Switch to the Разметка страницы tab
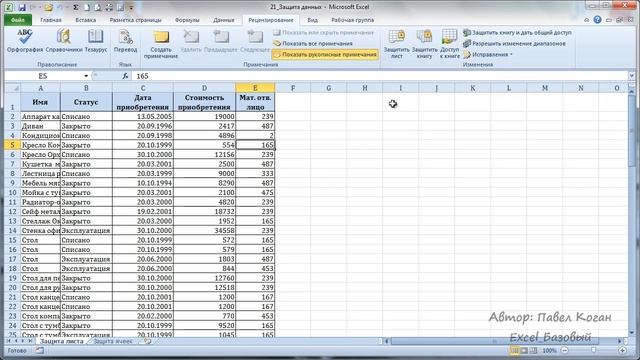Image resolution: width=640 pixels, height=360 pixels. [136, 20]
